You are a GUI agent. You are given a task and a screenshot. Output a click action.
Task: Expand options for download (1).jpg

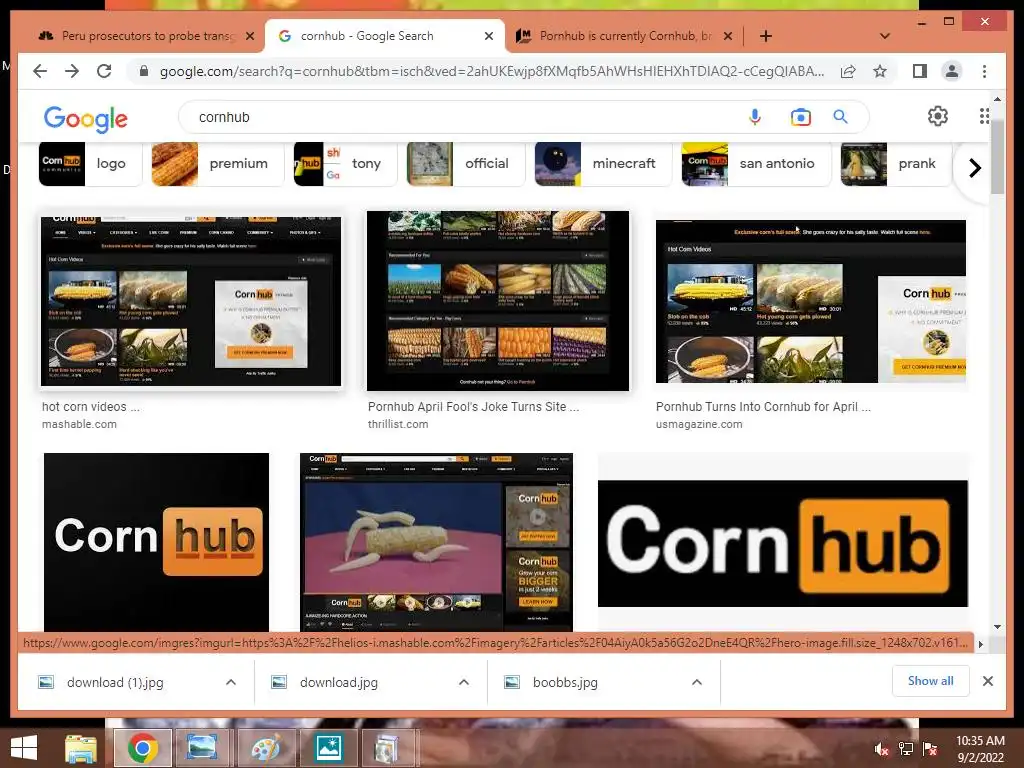click(231, 682)
